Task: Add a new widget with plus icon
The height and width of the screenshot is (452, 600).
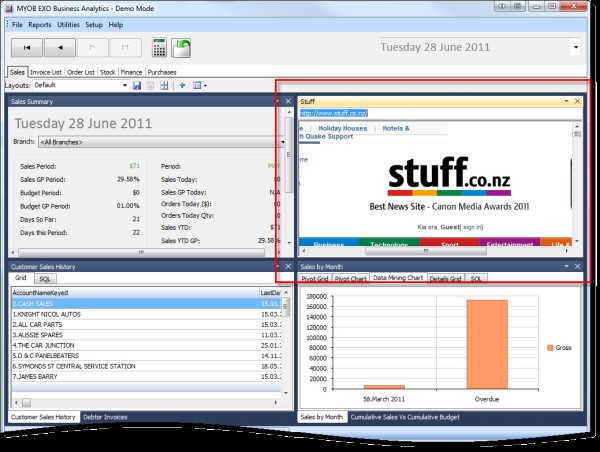Action: tap(182, 85)
